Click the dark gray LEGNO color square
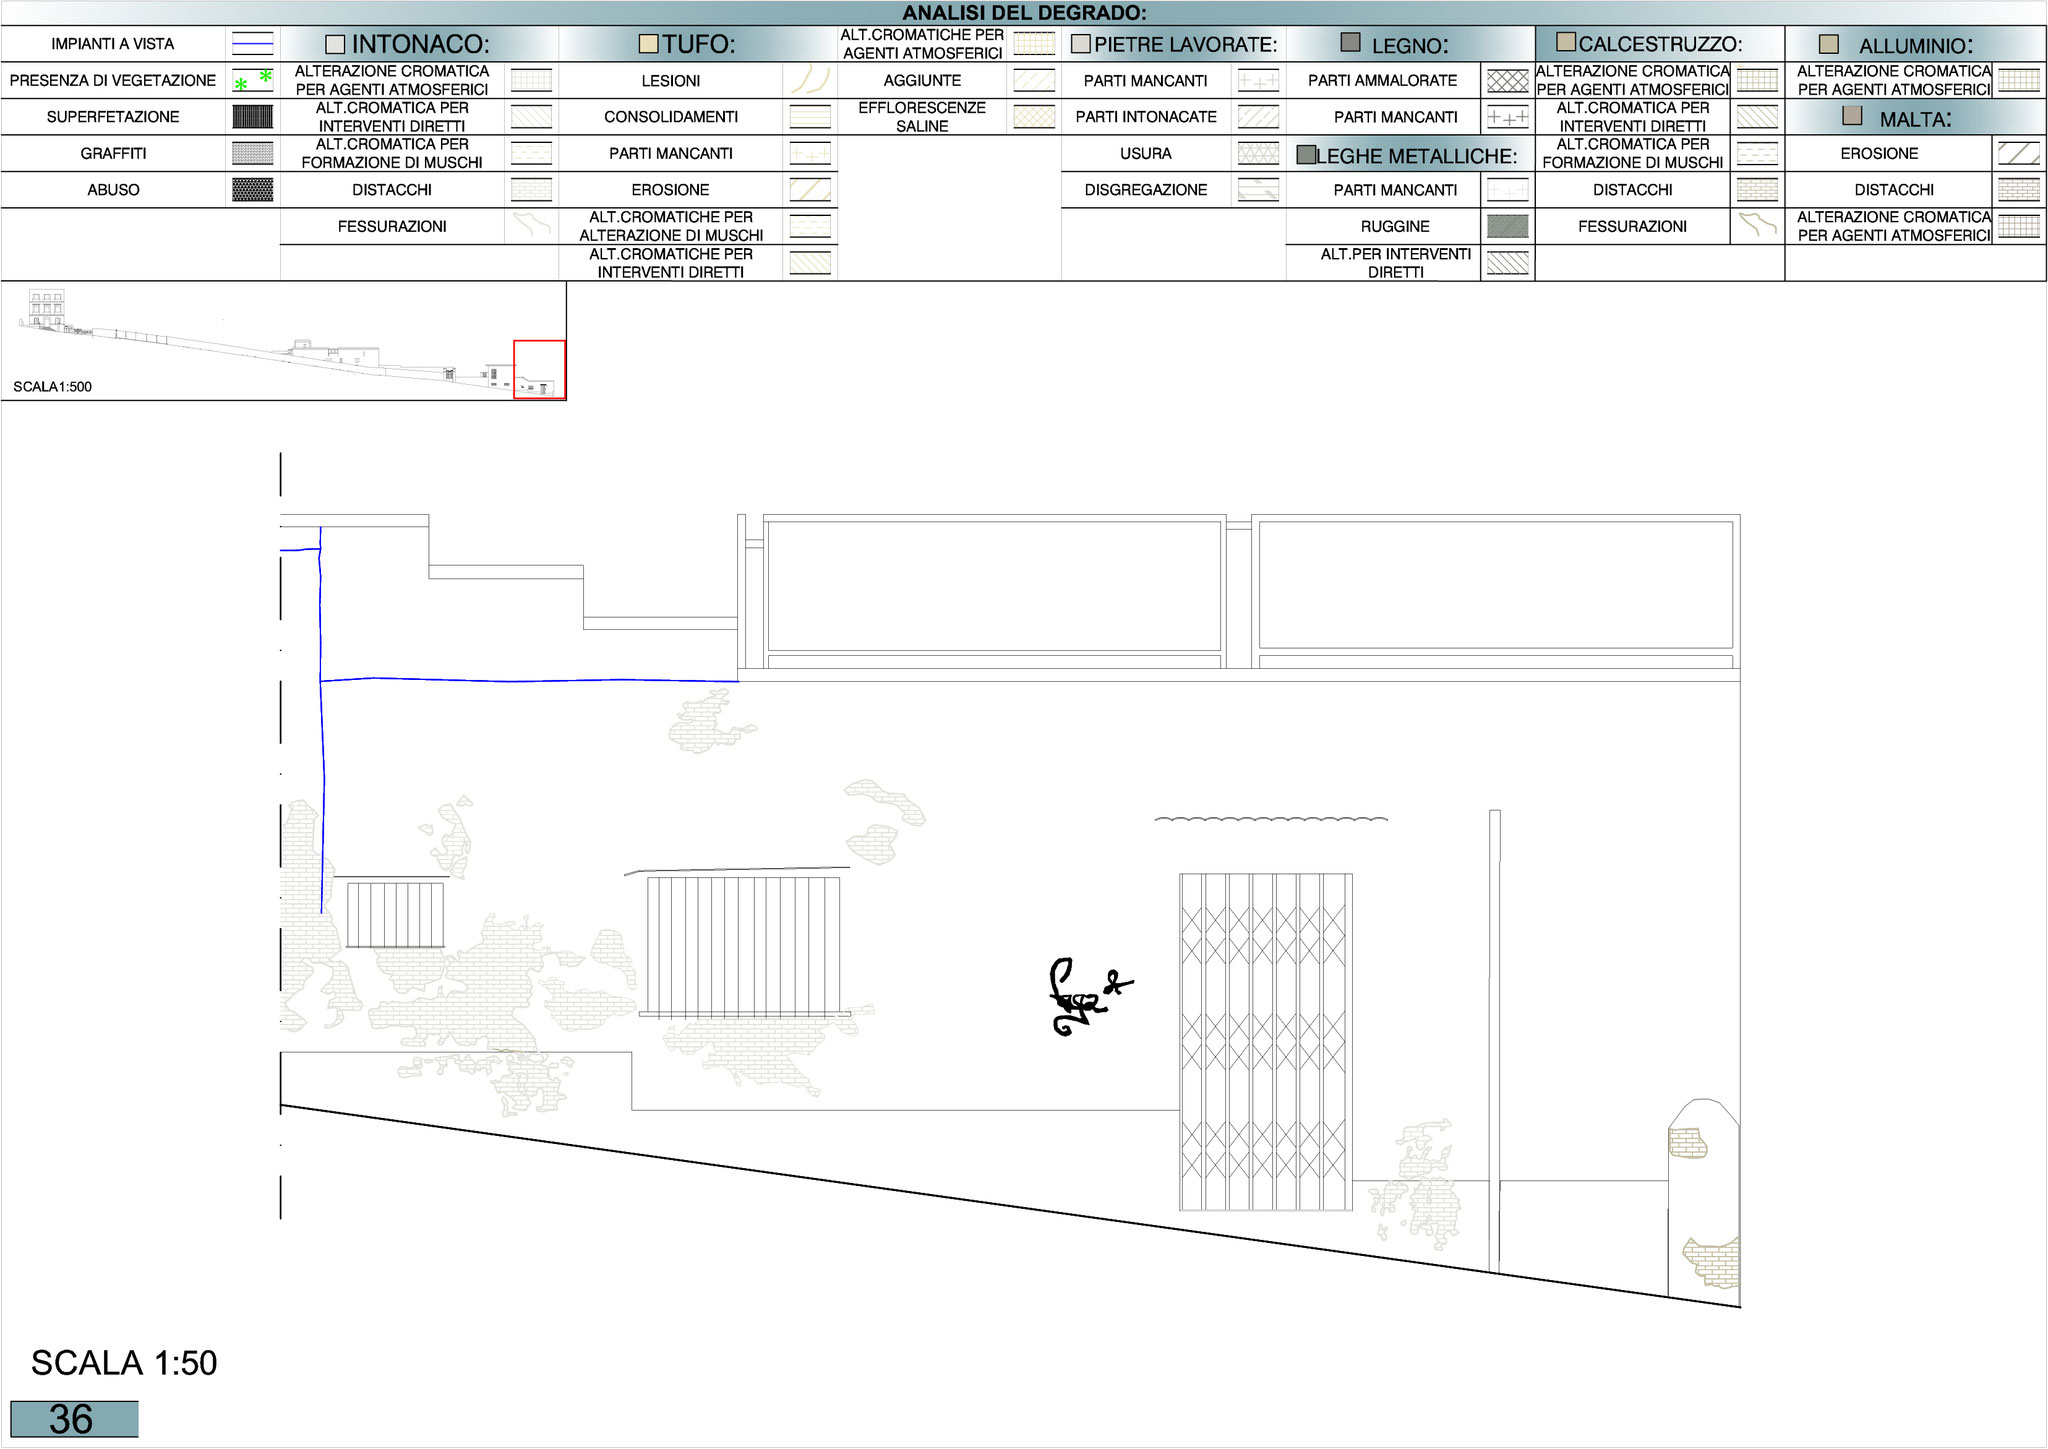 pyautogui.click(x=1350, y=43)
